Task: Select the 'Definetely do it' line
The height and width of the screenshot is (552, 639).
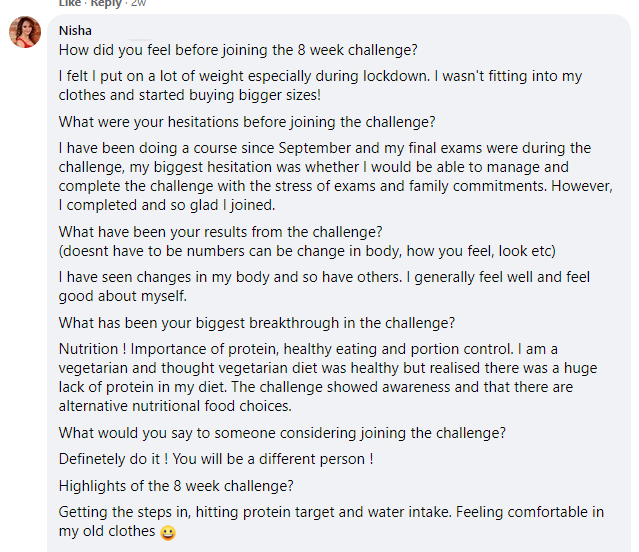Action: tap(216, 459)
